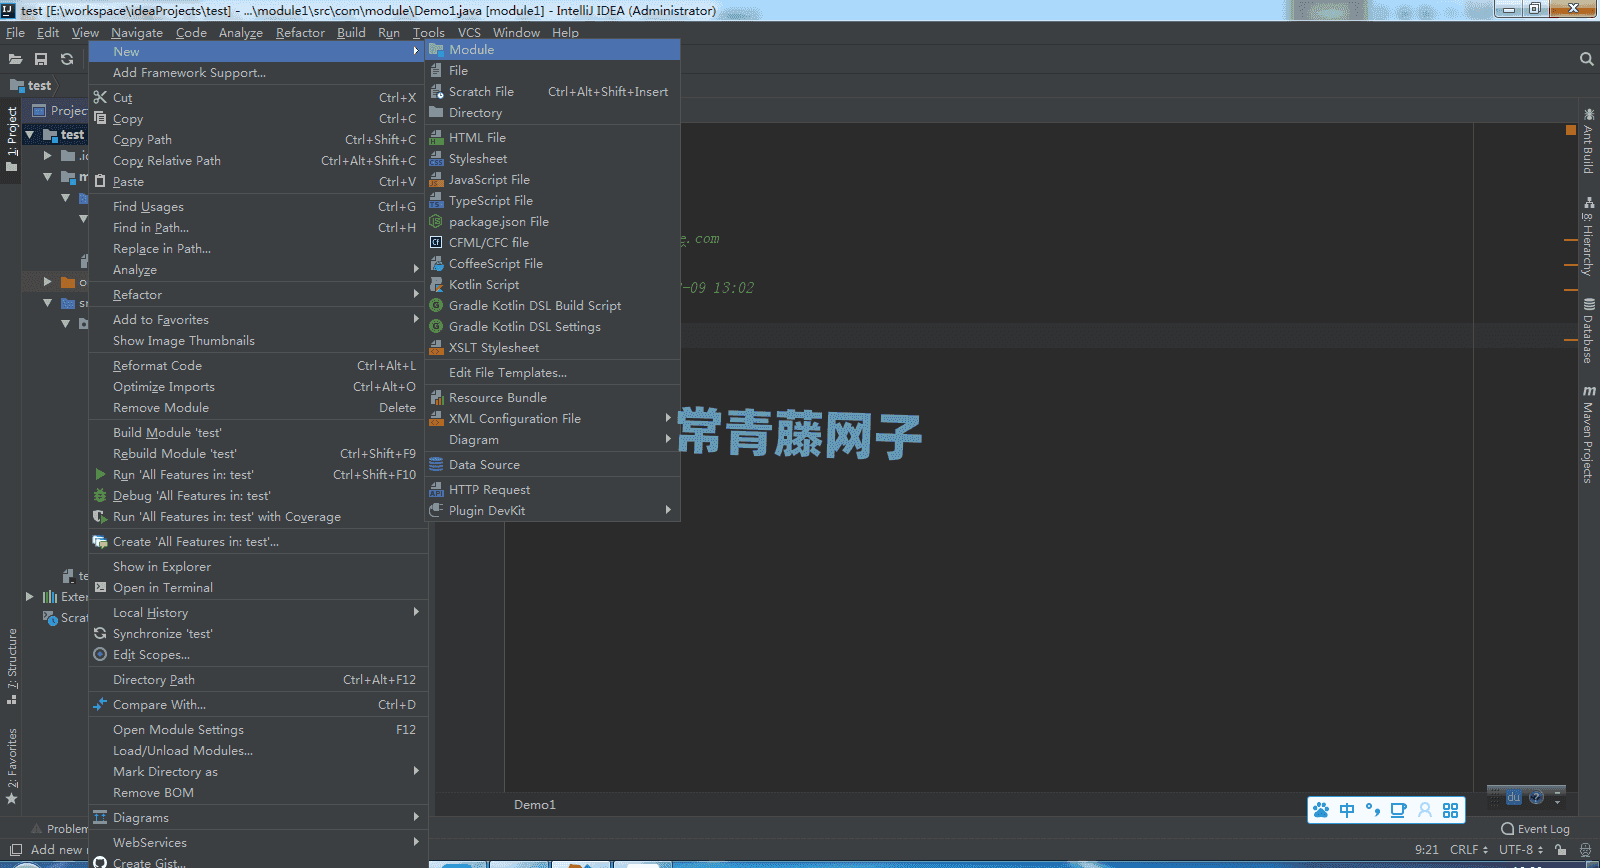1600x868 pixels.
Task: Expand the New submenu arrow
Action: click(416, 51)
